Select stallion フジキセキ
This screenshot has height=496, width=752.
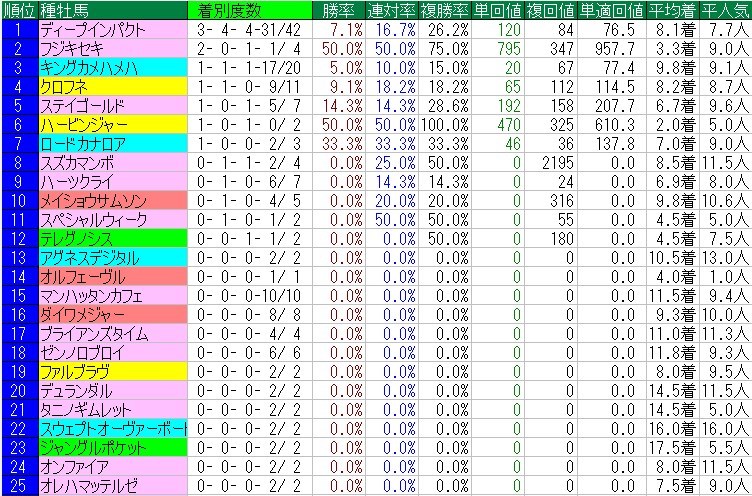[x=112, y=49]
